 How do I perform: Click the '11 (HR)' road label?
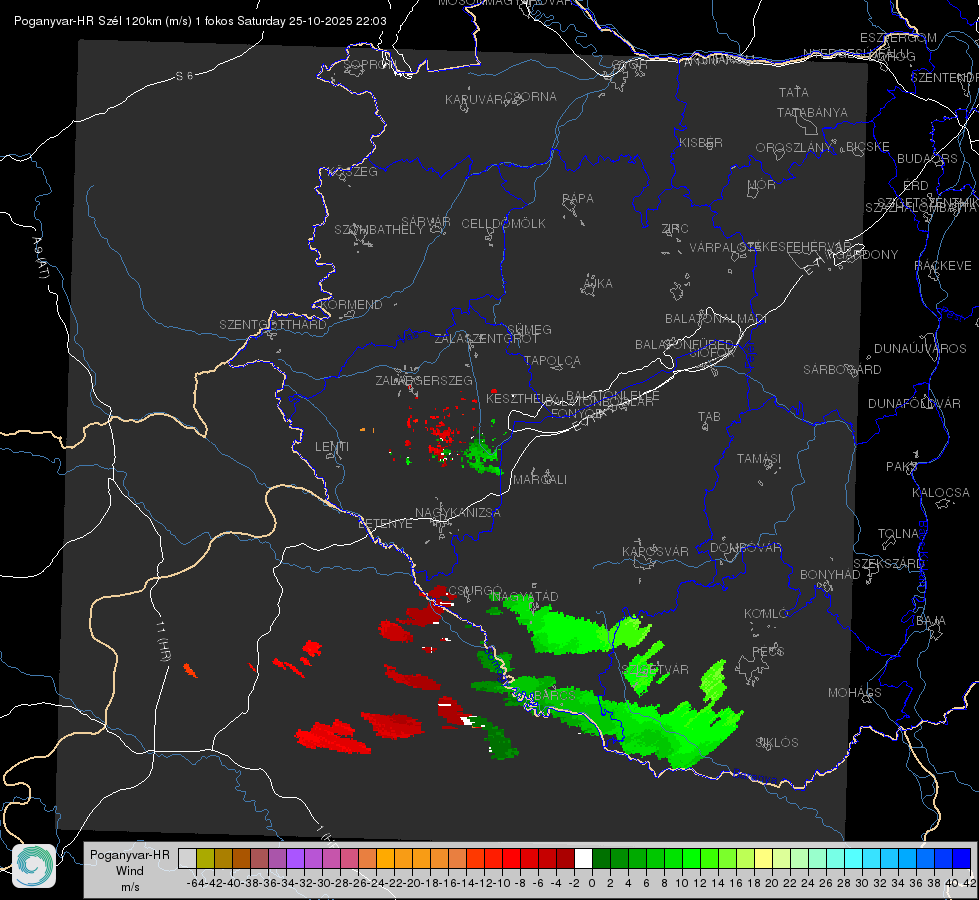163,640
